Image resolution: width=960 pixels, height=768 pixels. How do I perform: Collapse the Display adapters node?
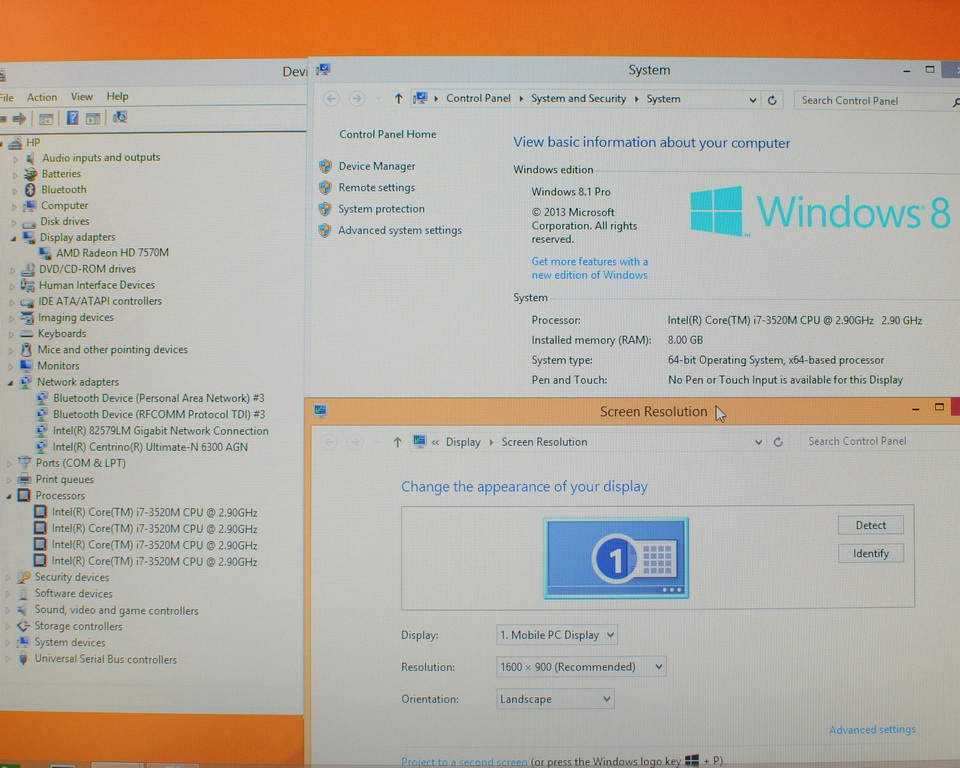[13, 238]
